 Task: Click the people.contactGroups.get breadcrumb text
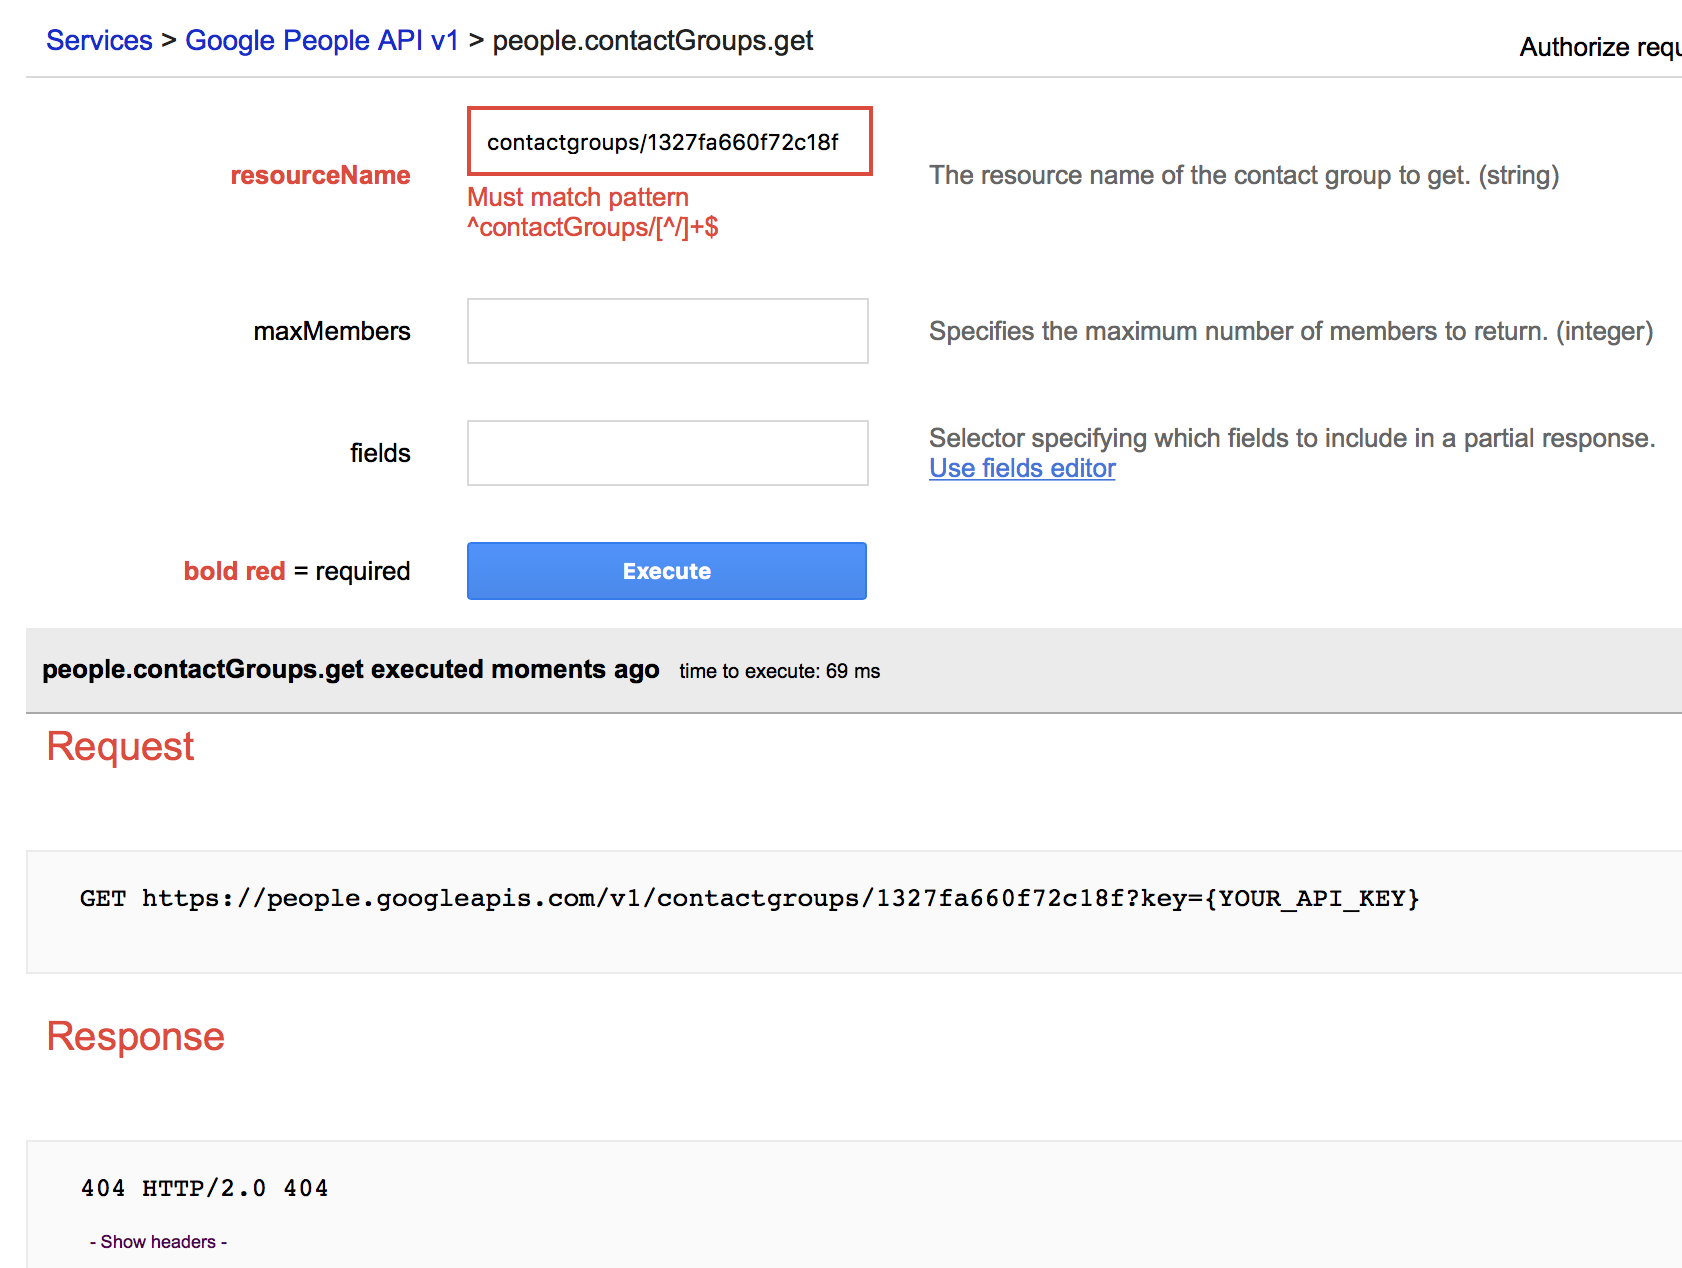(x=652, y=41)
